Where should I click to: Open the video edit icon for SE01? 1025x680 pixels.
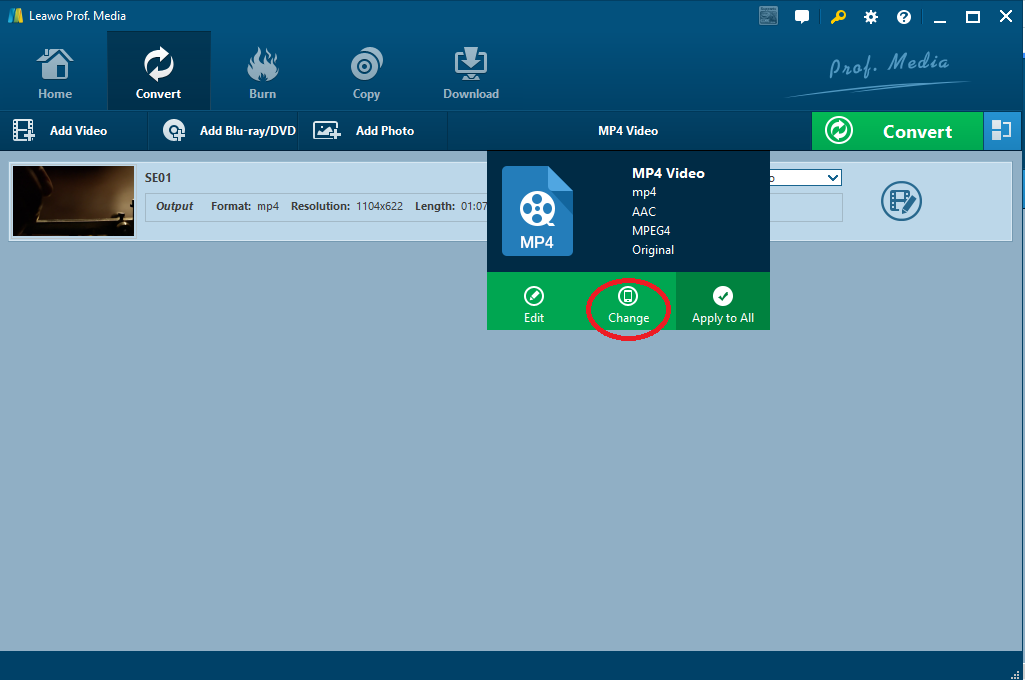901,201
